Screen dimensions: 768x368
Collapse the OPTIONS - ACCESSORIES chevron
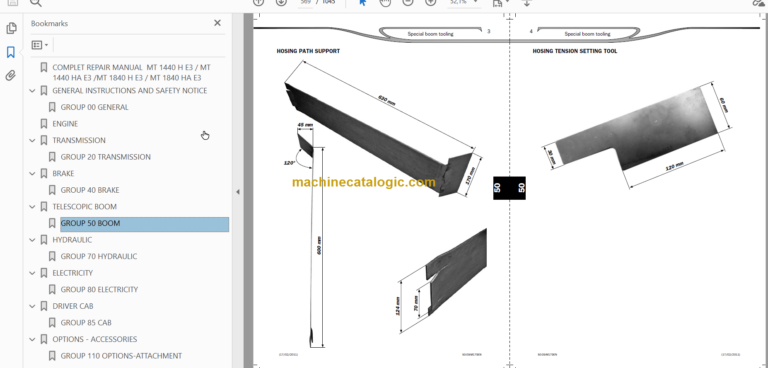[32, 339]
